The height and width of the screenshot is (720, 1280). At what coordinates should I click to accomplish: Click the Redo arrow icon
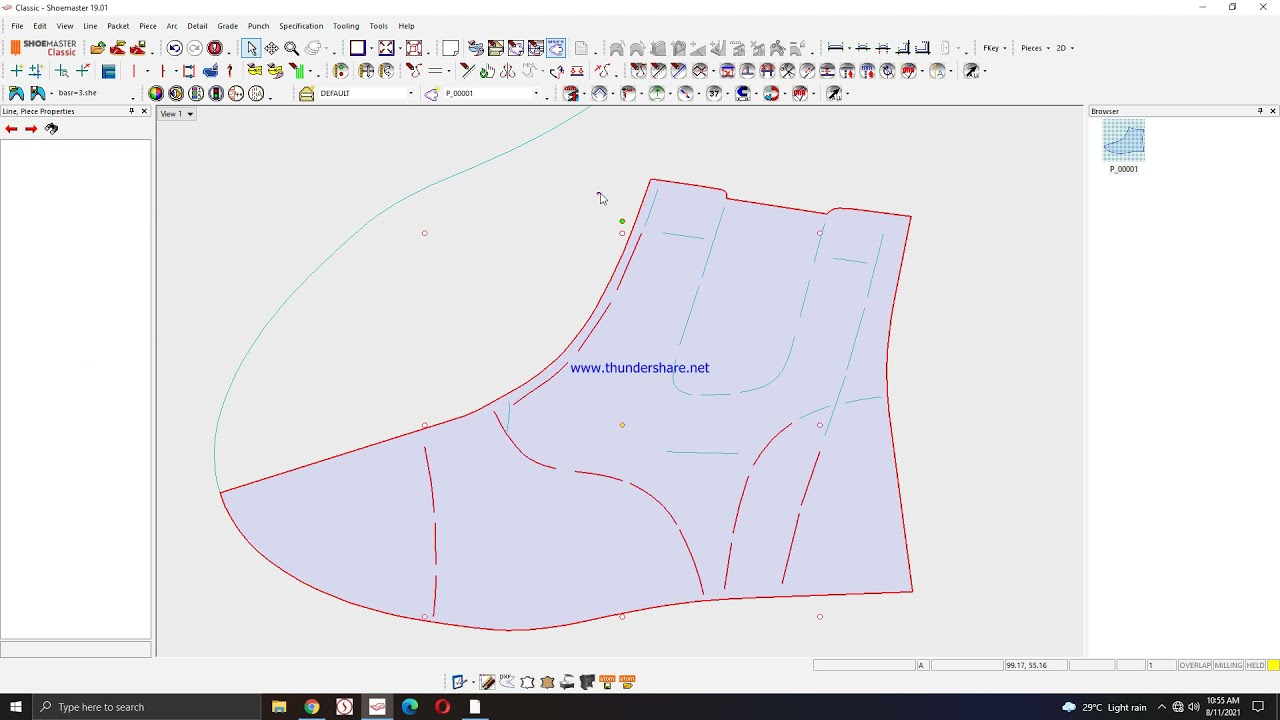(x=195, y=48)
